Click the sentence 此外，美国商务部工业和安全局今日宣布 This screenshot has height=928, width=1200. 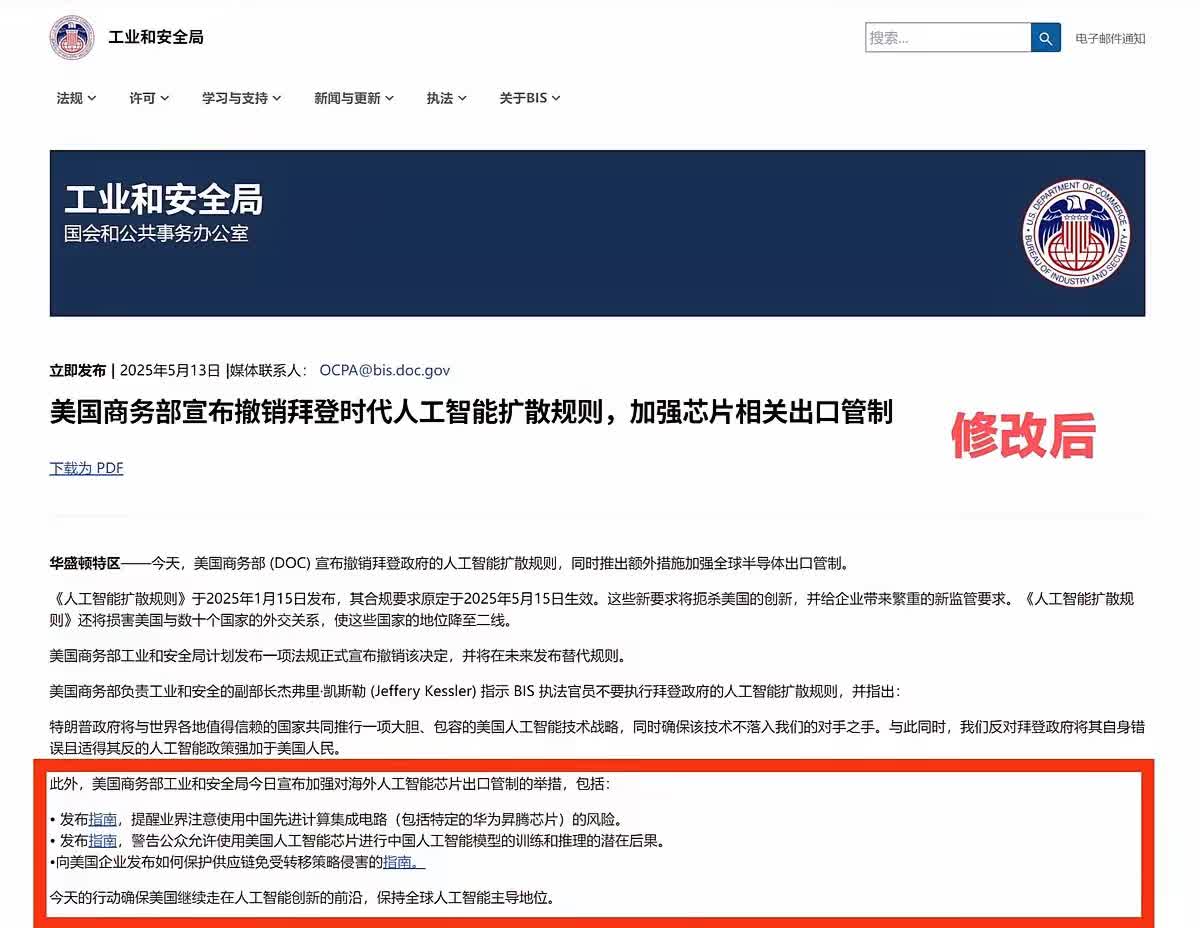tap(329, 783)
